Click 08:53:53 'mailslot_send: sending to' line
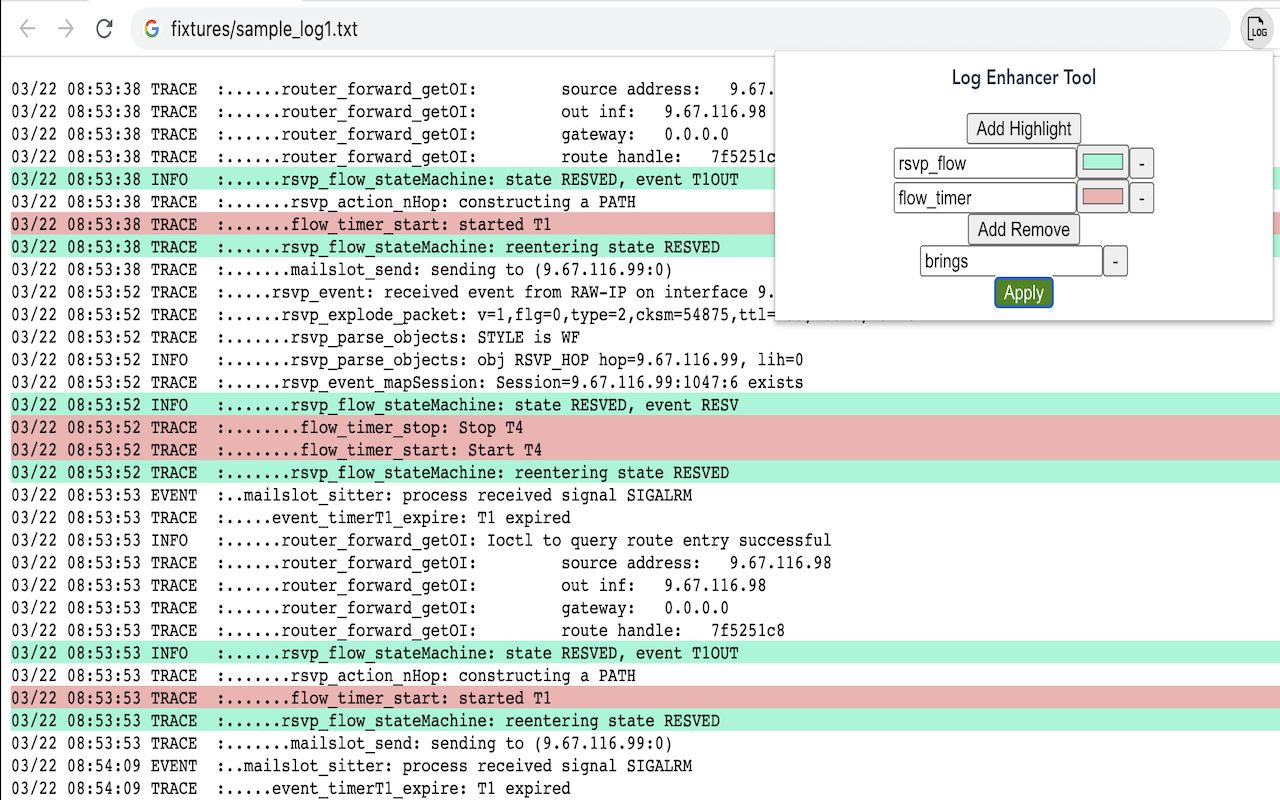The width and height of the screenshot is (1280, 800). point(342,743)
